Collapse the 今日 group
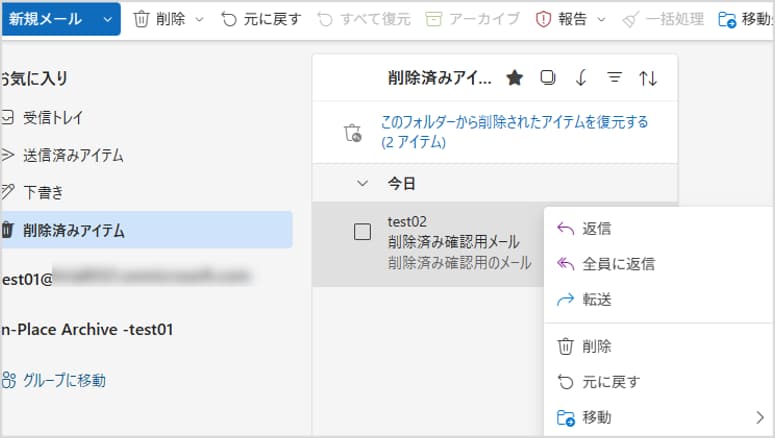Viewport: 775px width, 438px height. [363, 183]
